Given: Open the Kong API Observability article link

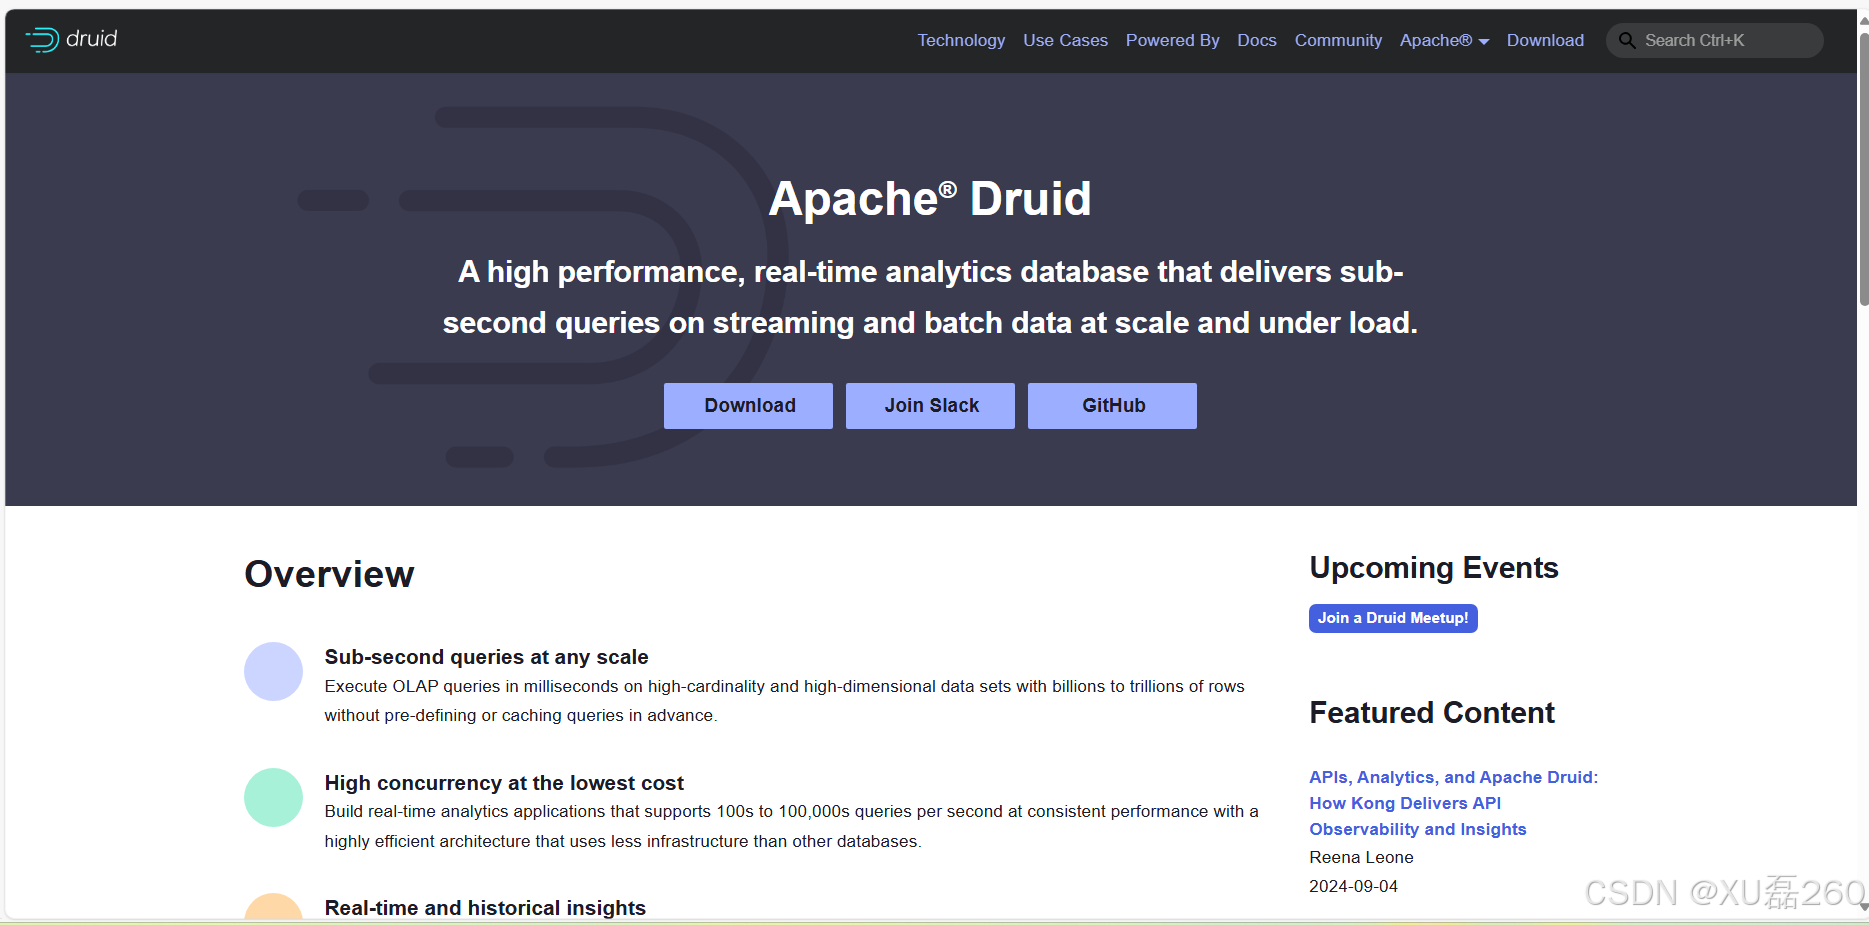Looking at the screenshot, I should [x=1453, y=803].
